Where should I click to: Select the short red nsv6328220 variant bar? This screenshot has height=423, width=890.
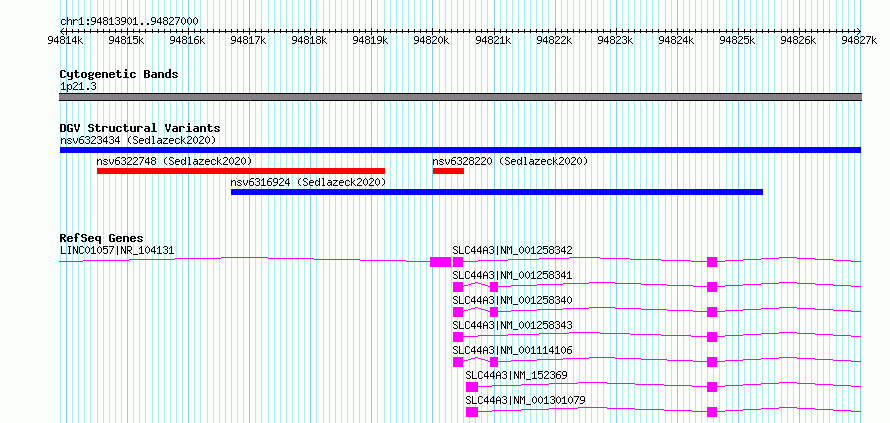tap(448, 171)
